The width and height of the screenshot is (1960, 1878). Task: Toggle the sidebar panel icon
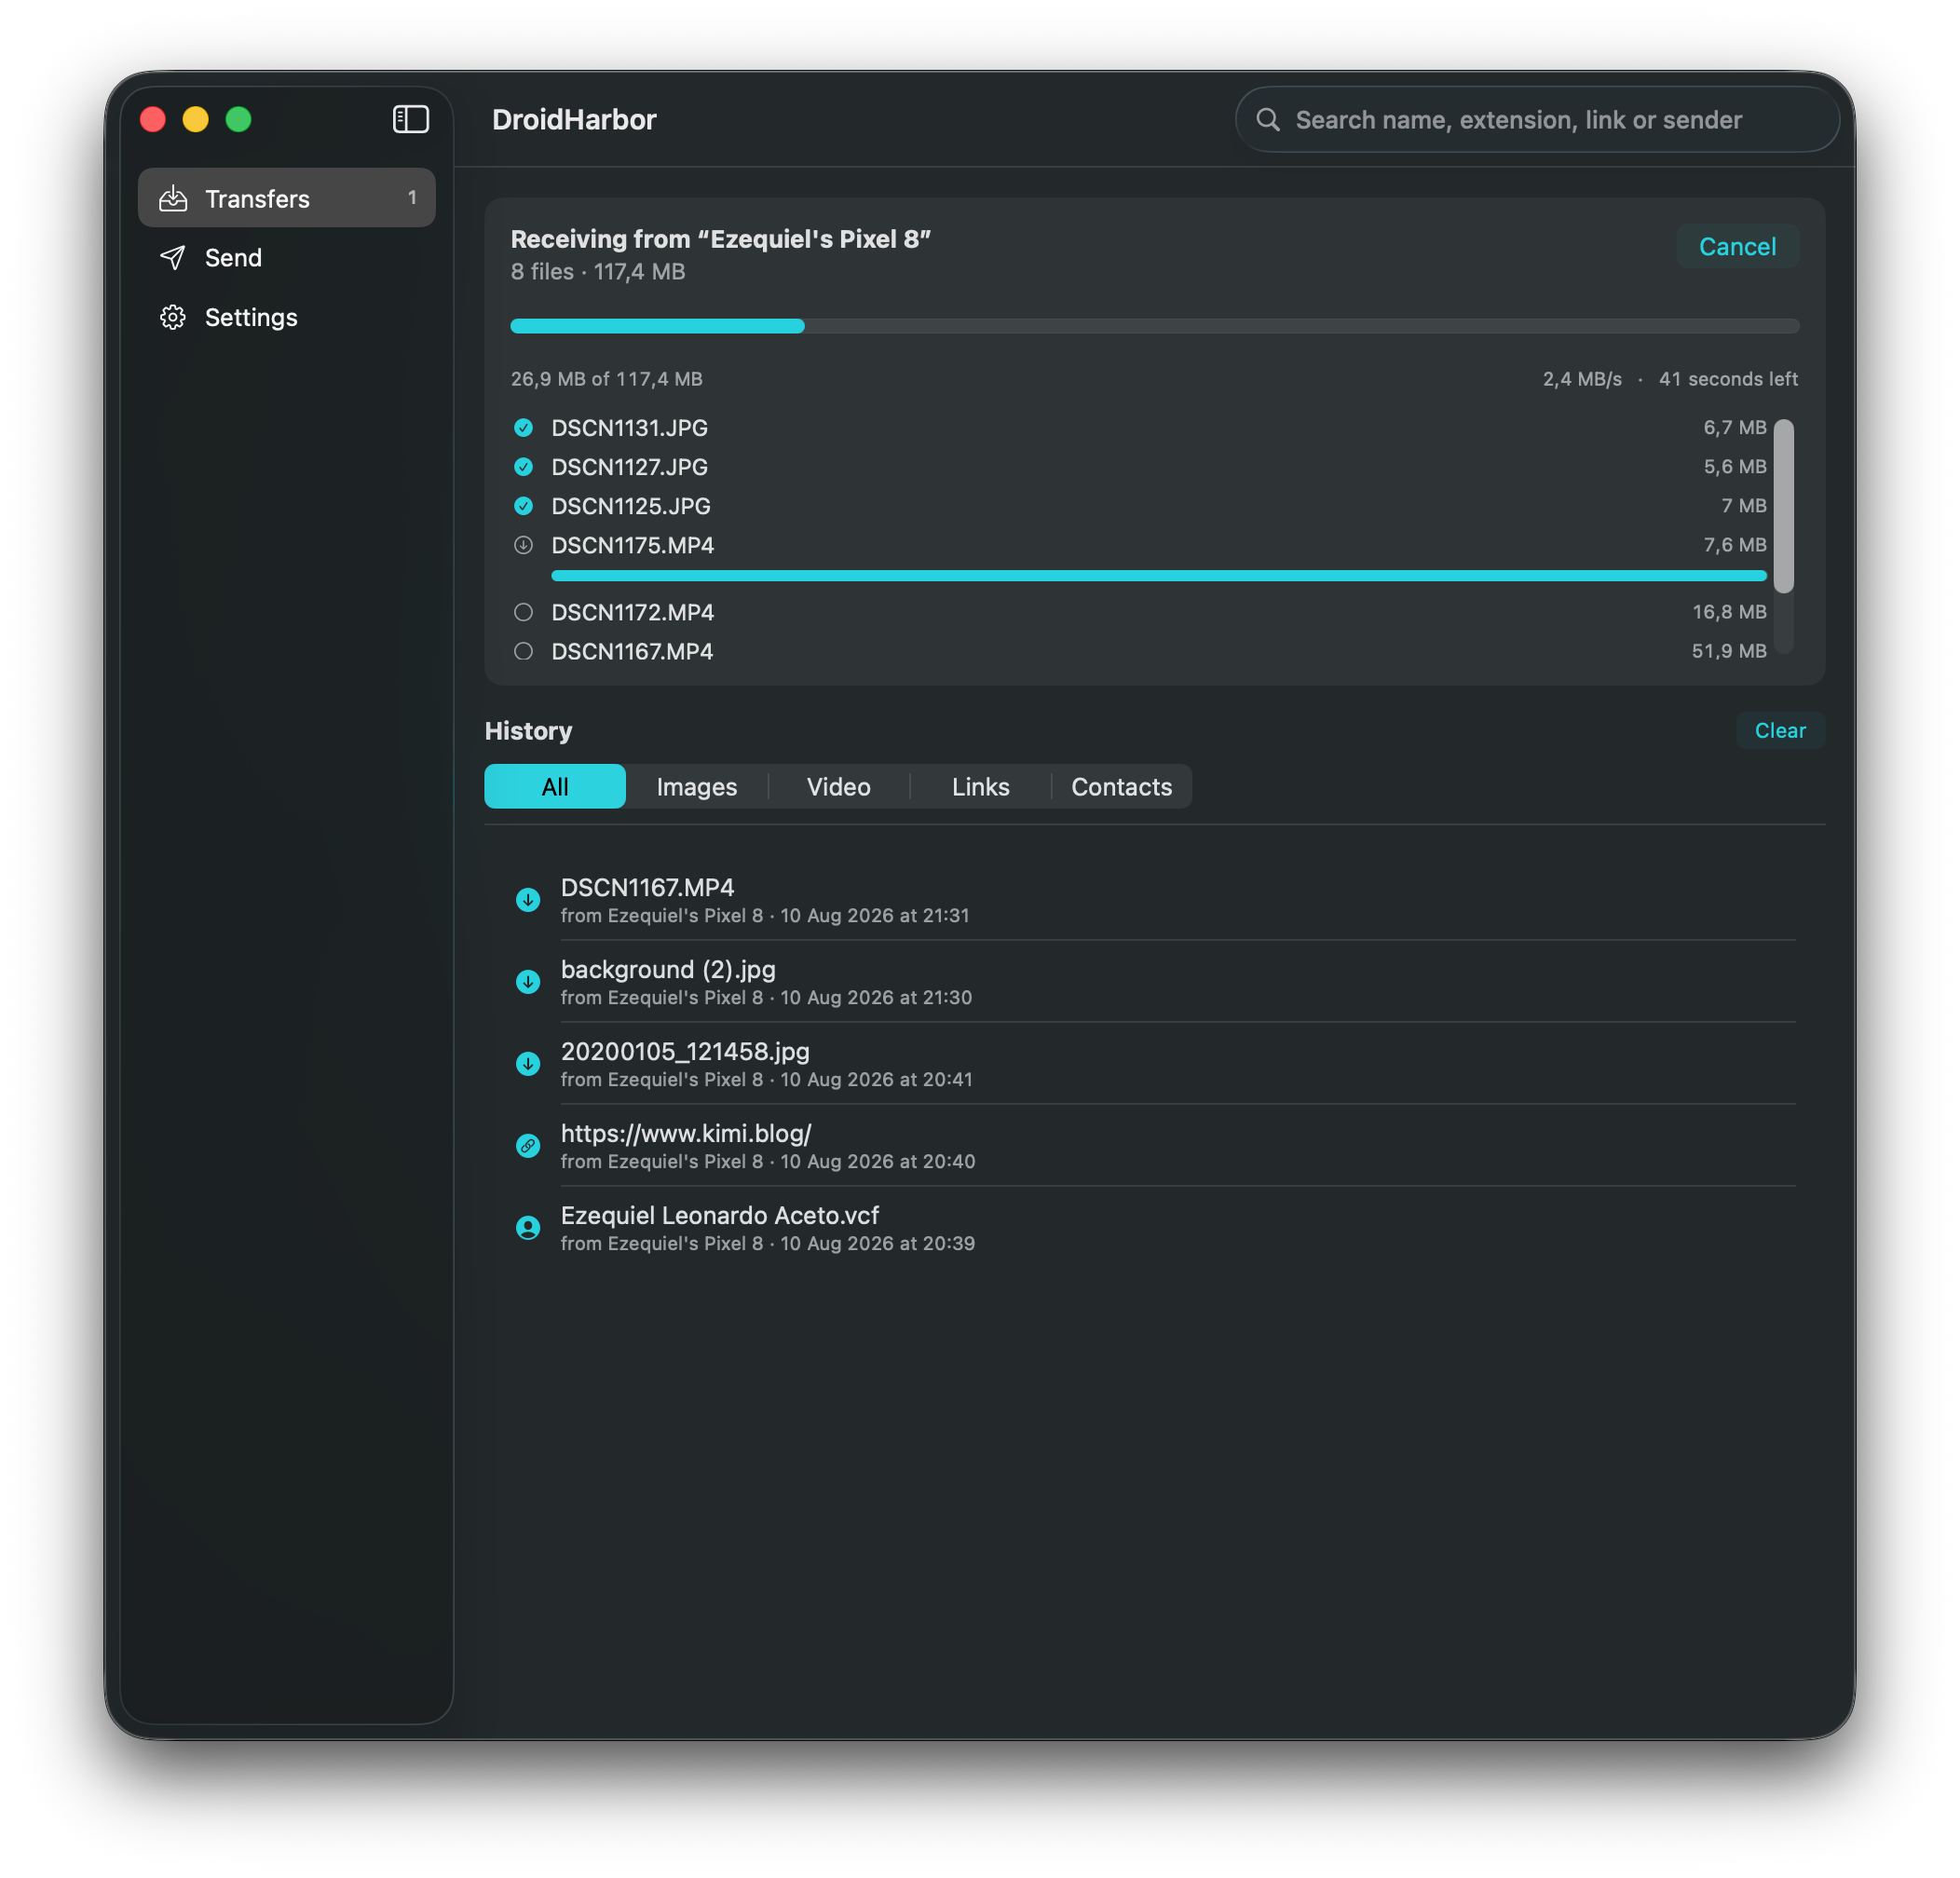click(410, 119)
